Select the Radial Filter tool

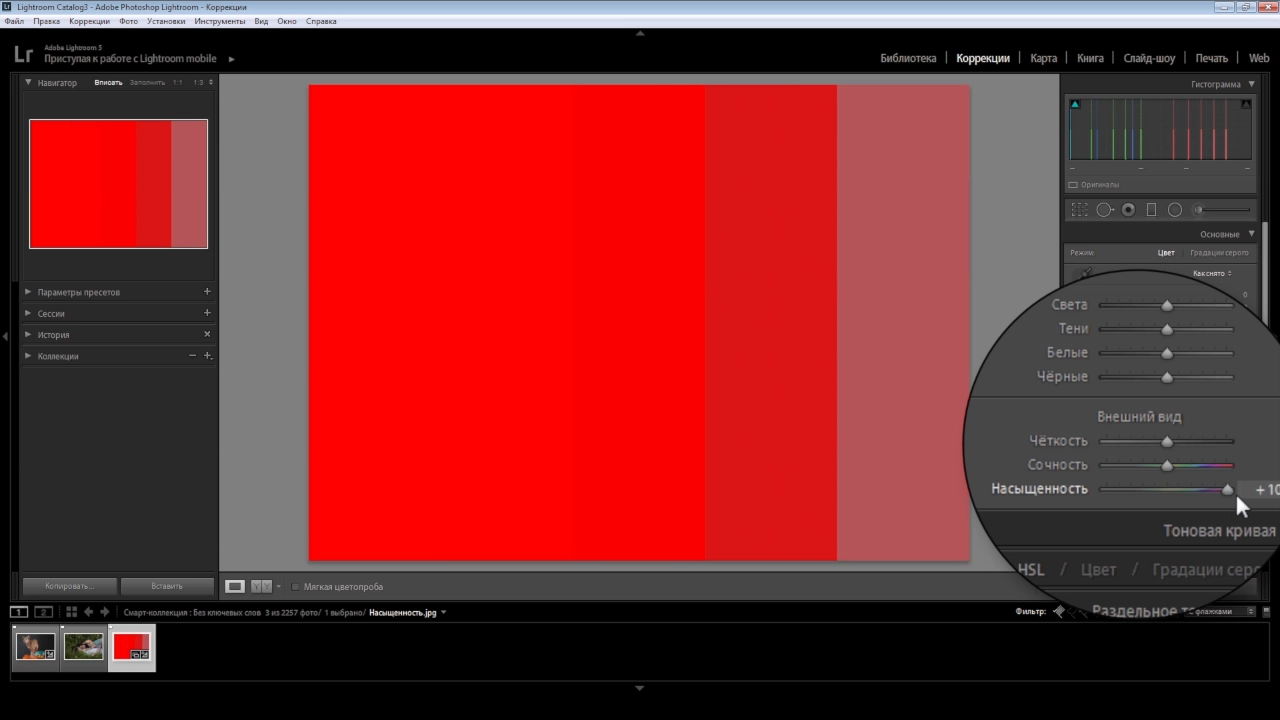(x=1175, y=210)
